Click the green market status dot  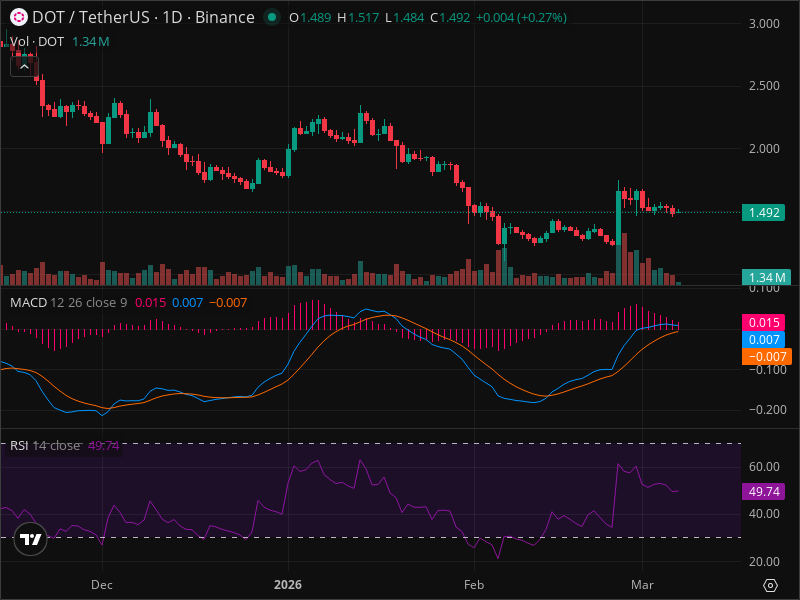point(272,17)
